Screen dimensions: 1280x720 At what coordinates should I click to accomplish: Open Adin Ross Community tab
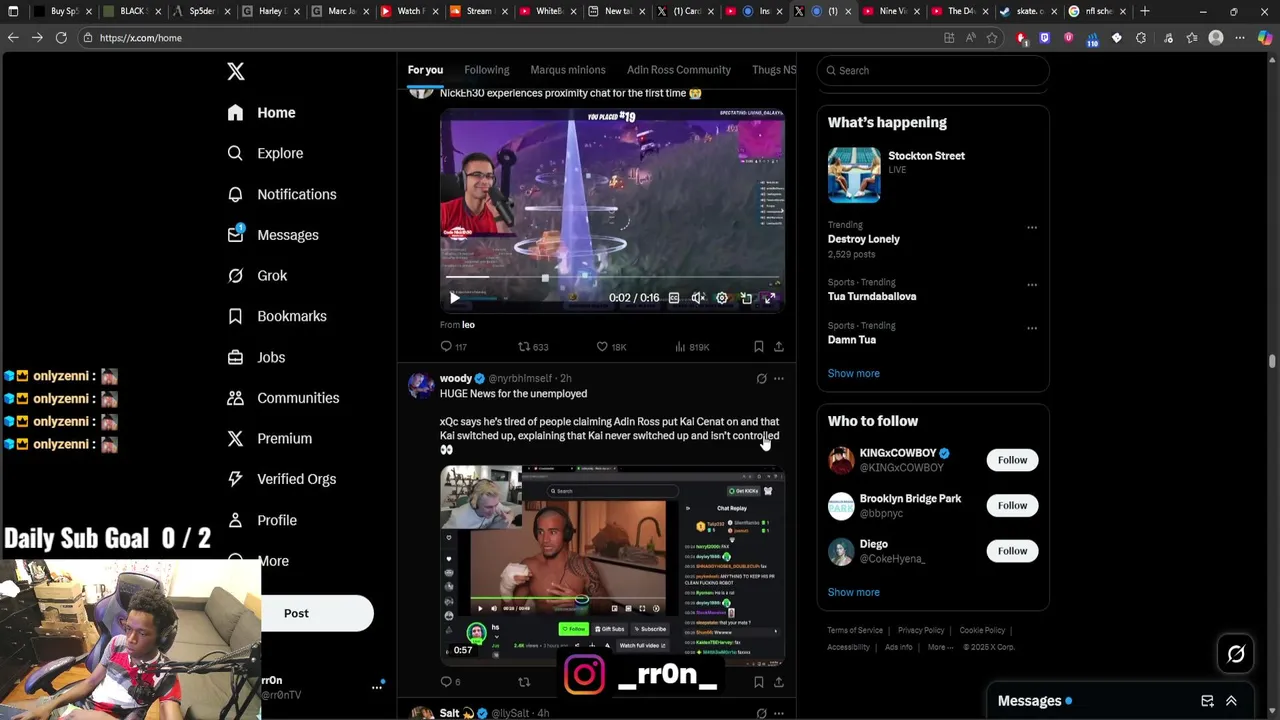[x=679, y=70]
